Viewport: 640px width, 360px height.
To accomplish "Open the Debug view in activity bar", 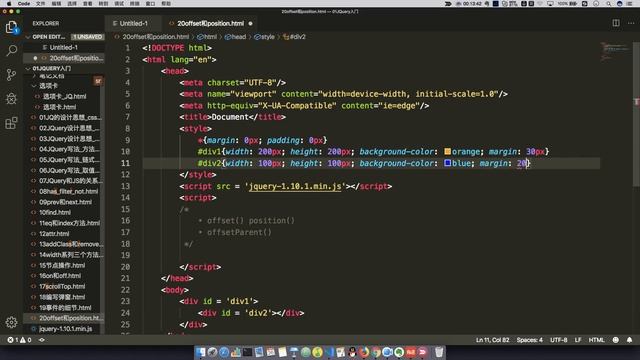I will point(11,98).
